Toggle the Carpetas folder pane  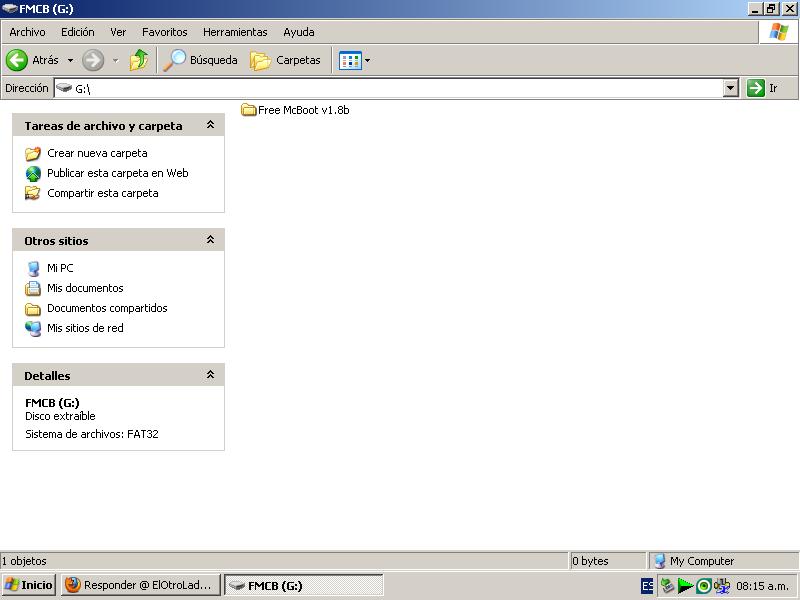coord(286,60)
